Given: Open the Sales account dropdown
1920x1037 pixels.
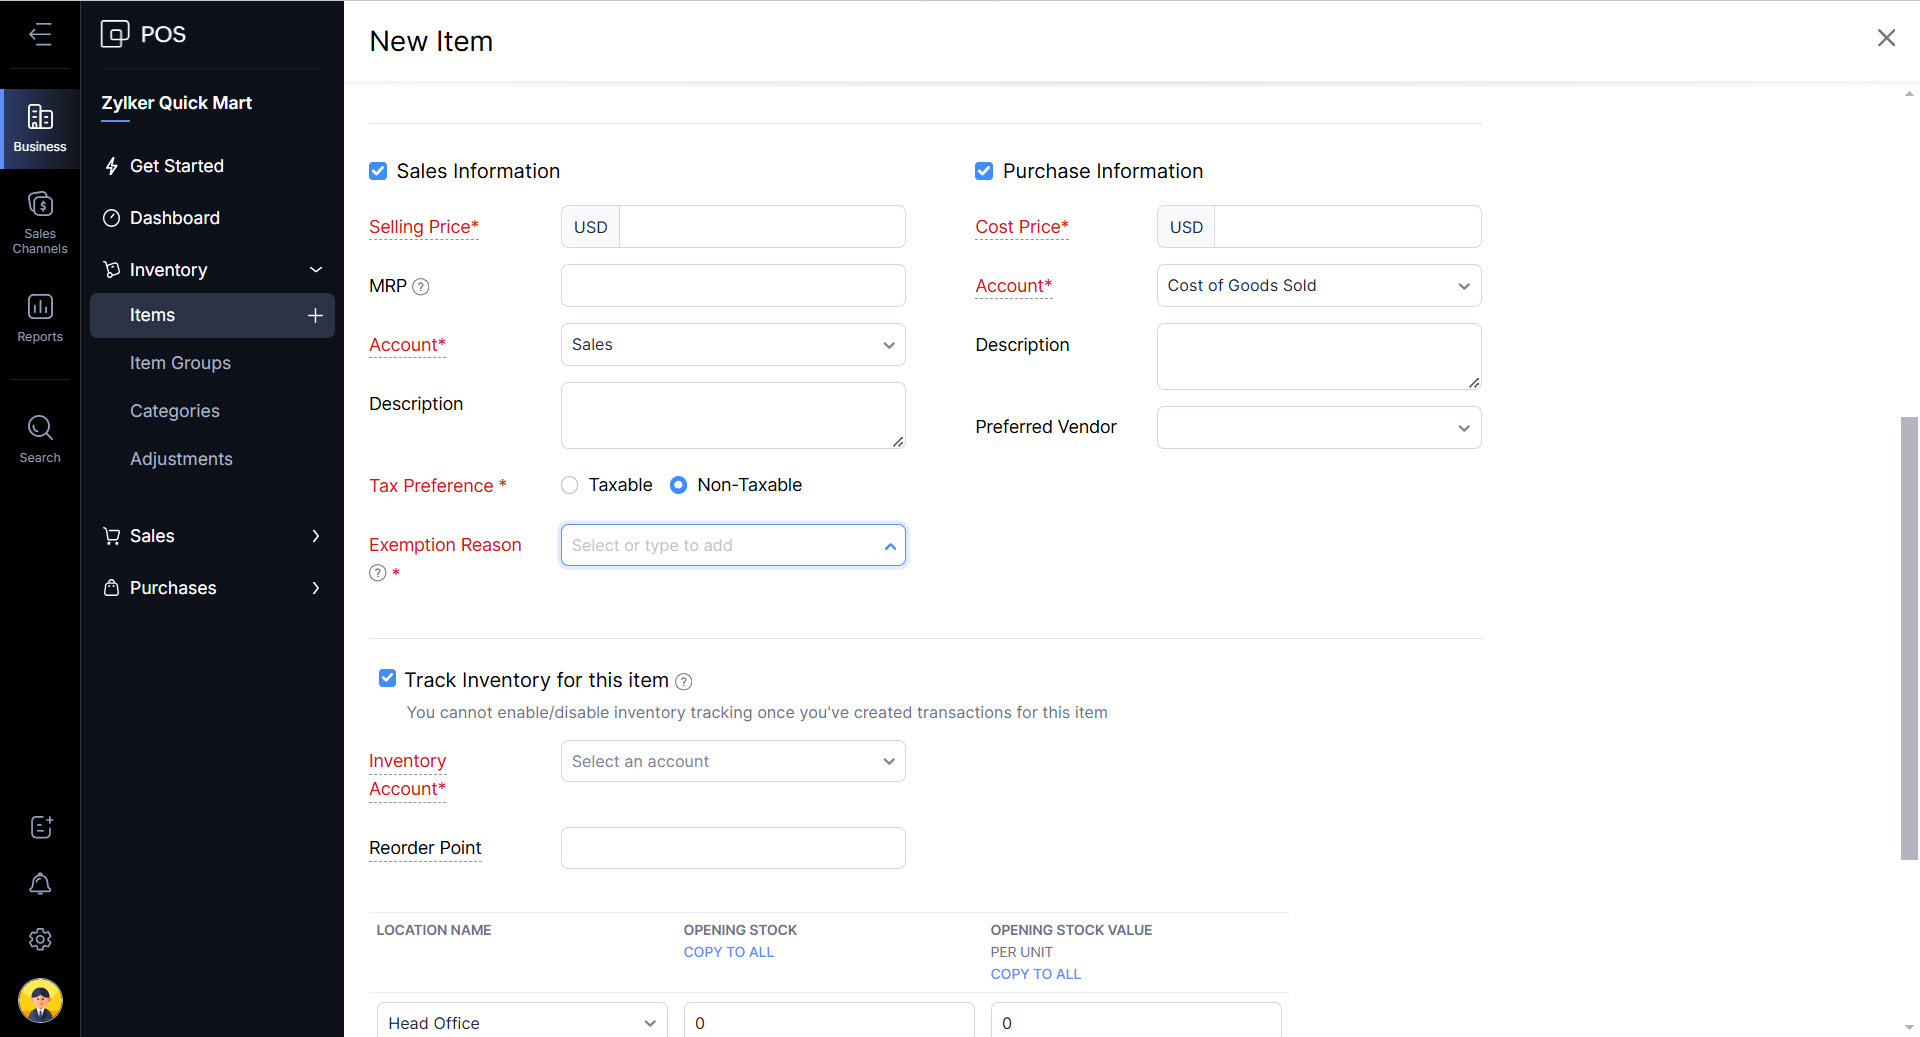Looking at the screenshot, I should [x=732, y=345].
